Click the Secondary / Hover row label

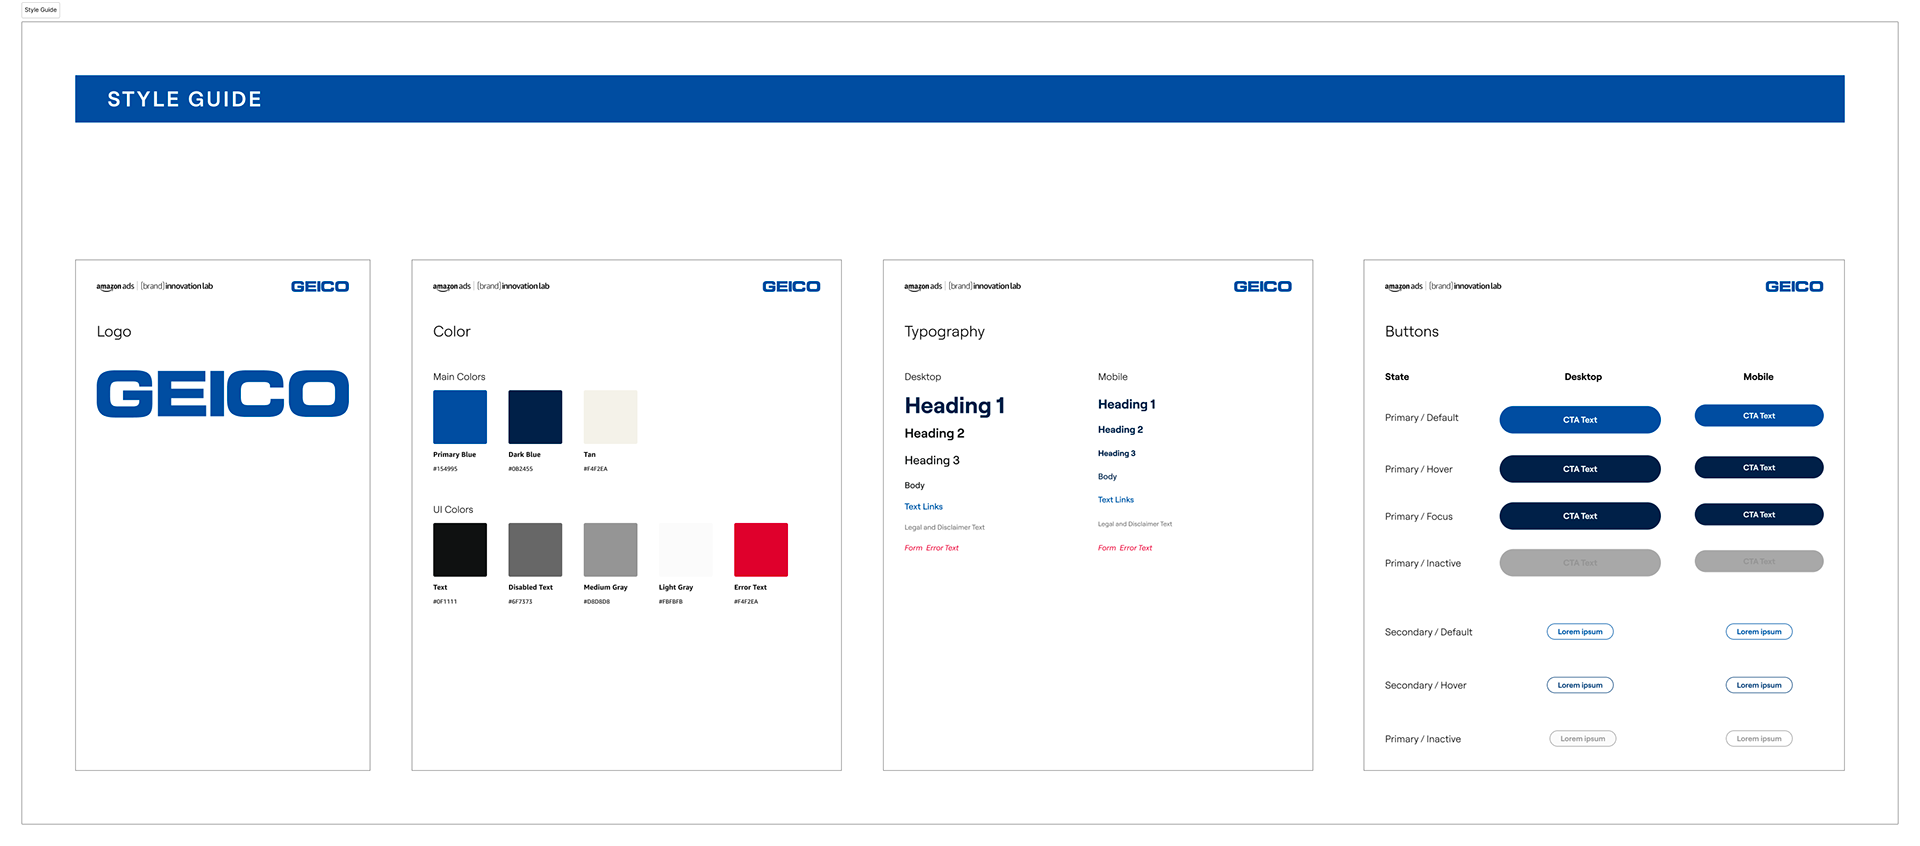coord(1425,686)
